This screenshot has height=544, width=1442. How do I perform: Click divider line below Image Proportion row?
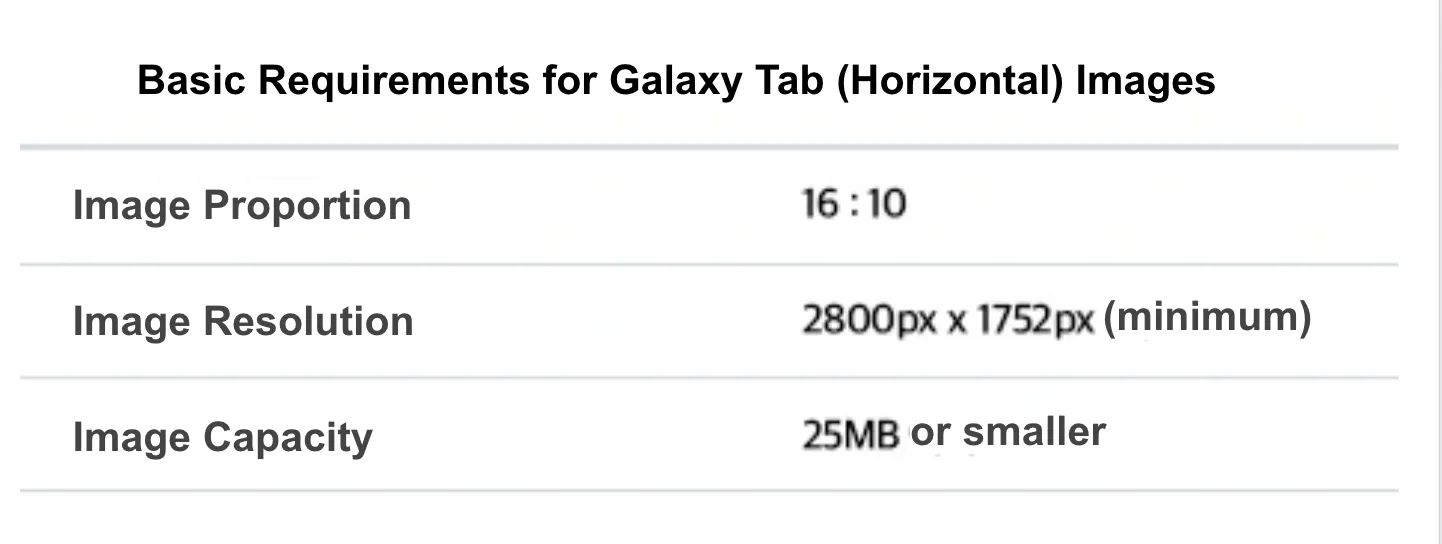(709, 265)
